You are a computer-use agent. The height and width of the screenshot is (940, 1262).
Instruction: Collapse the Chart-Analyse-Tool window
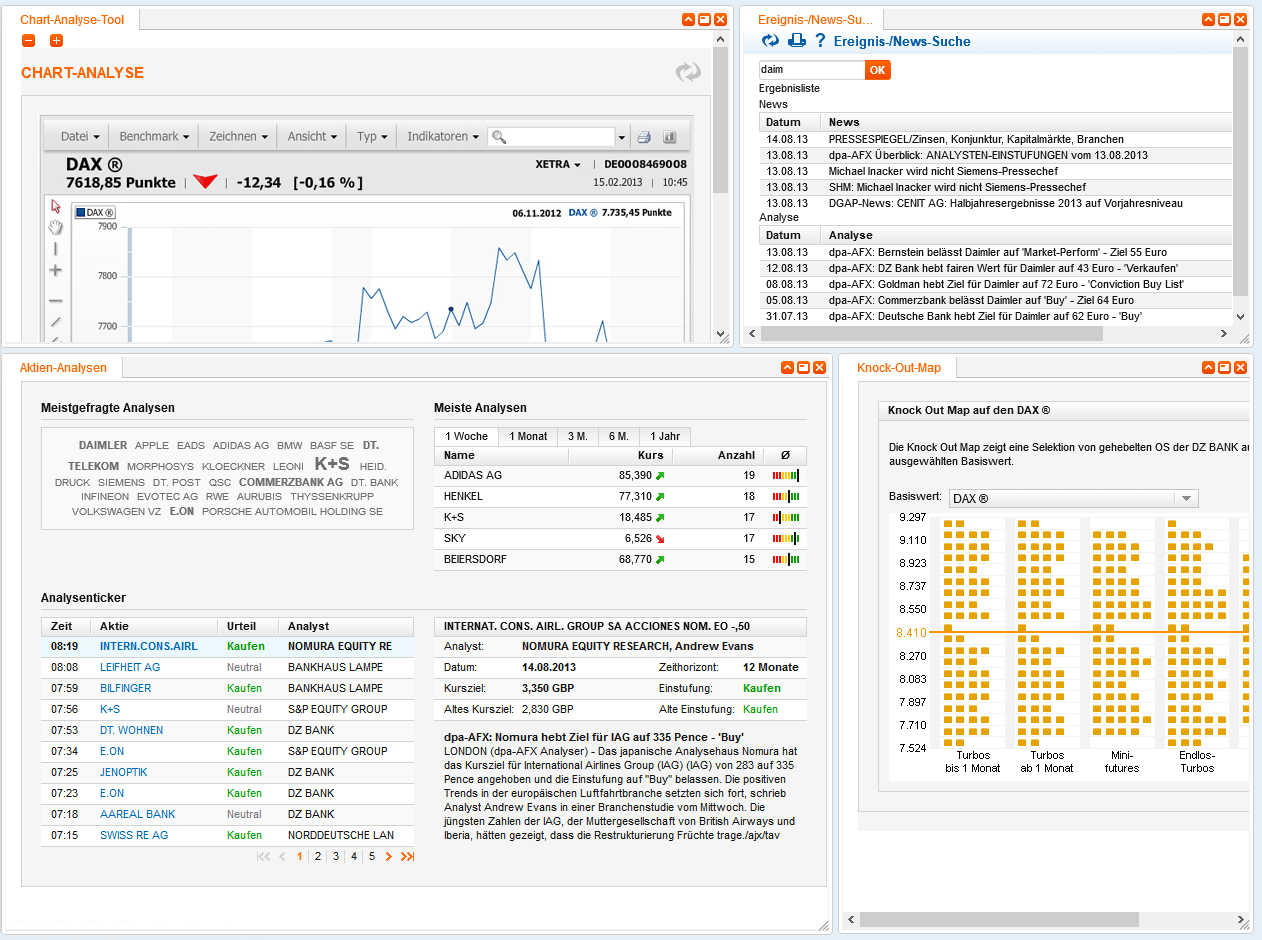point(688,19)
